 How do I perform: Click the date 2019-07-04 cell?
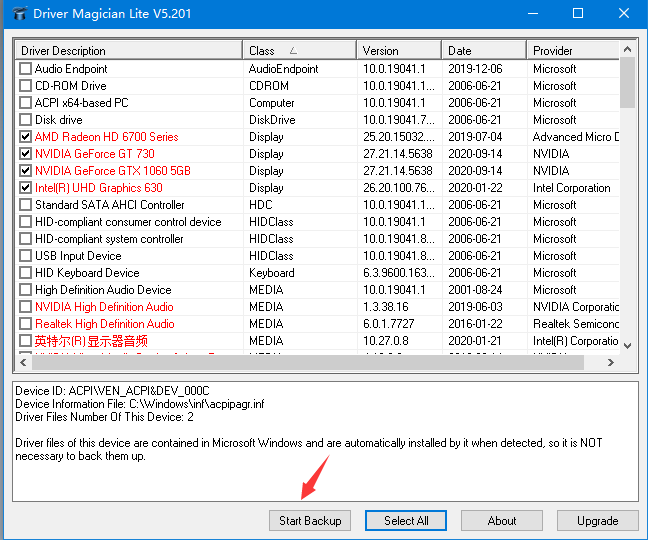[475, 137]
